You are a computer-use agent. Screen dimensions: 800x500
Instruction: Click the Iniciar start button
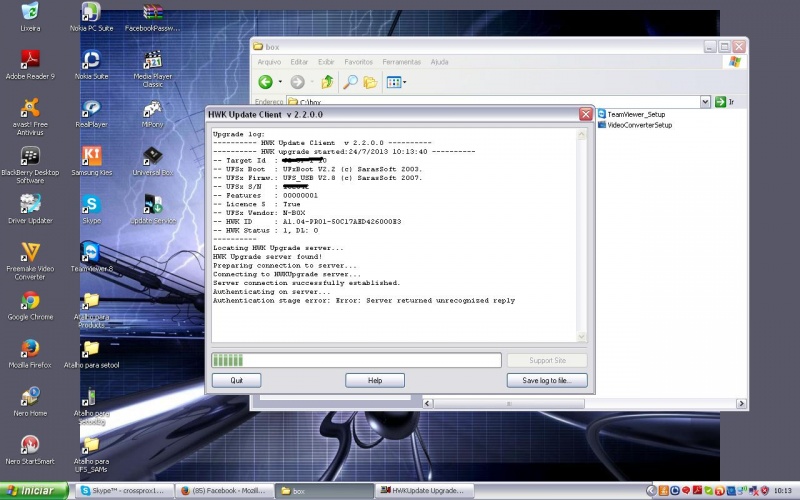(33, 491)
